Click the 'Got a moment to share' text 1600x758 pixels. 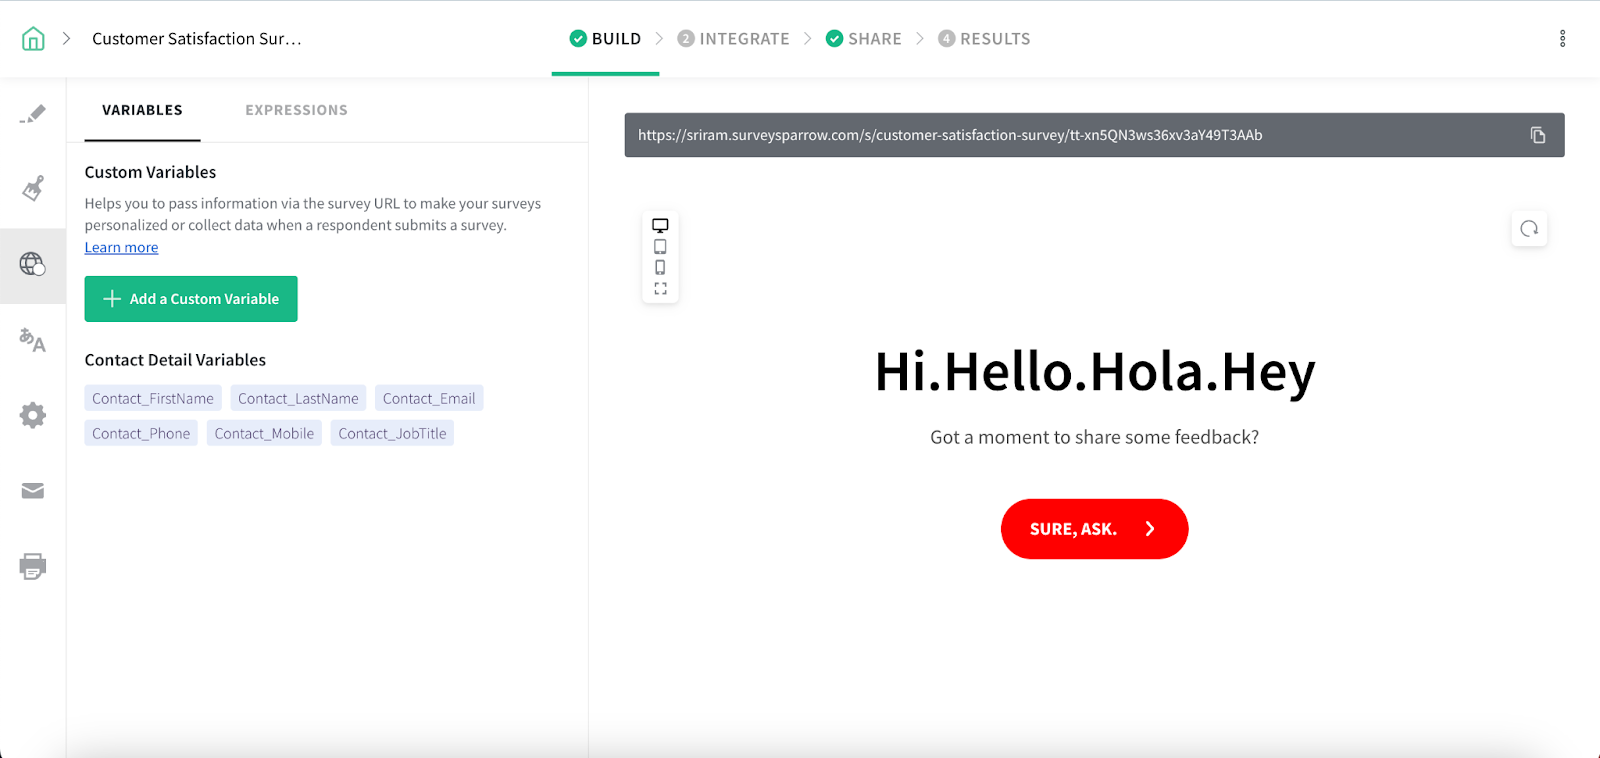(1094, 437)
